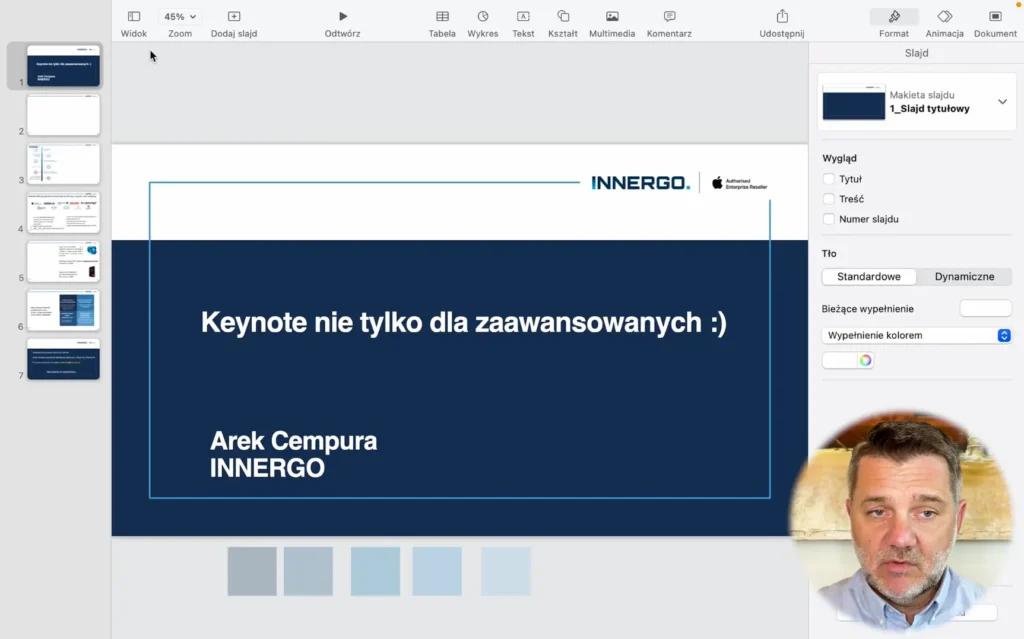Play slideshow with Odtwórz
The width and height of the screenshot is (1024, 639).
tap(343, 16)
